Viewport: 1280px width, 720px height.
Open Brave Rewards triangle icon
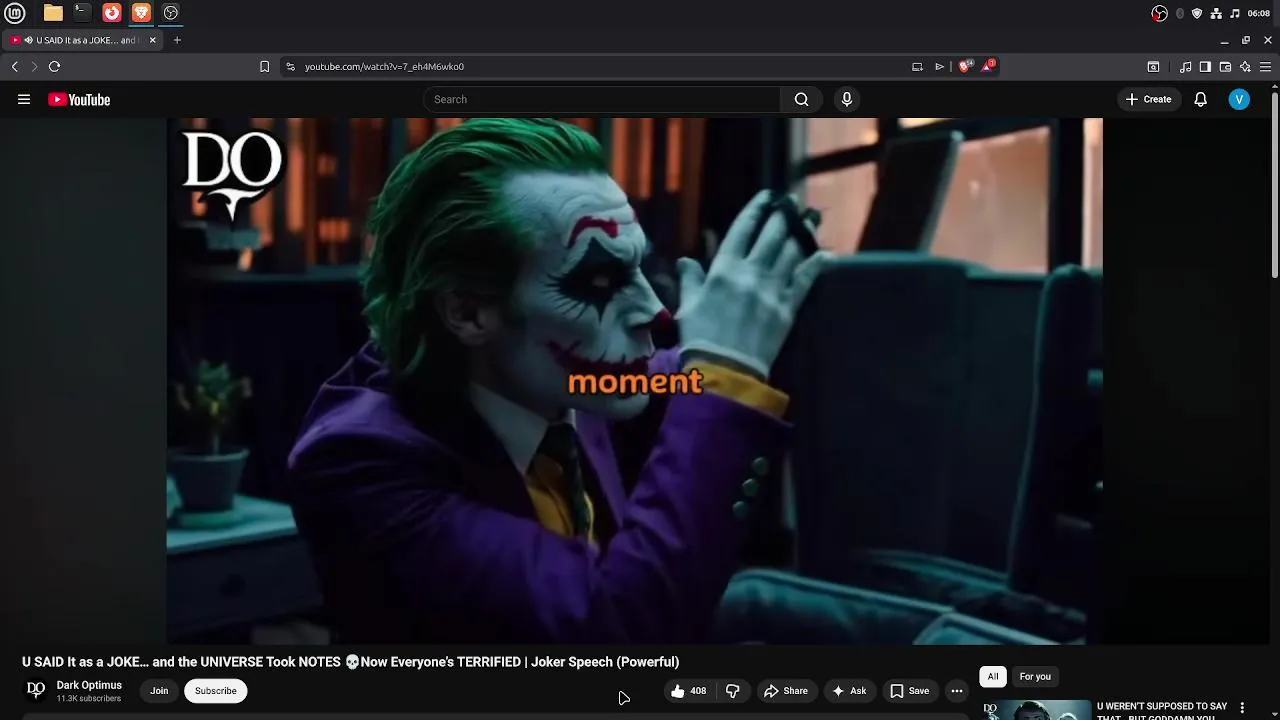click(989, 66)
